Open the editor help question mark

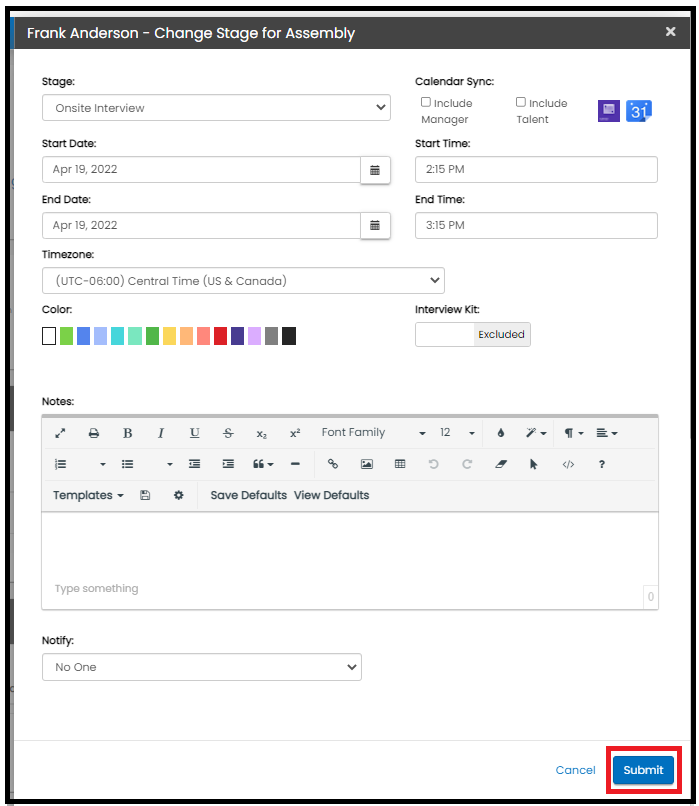click(x=601, y=464)
